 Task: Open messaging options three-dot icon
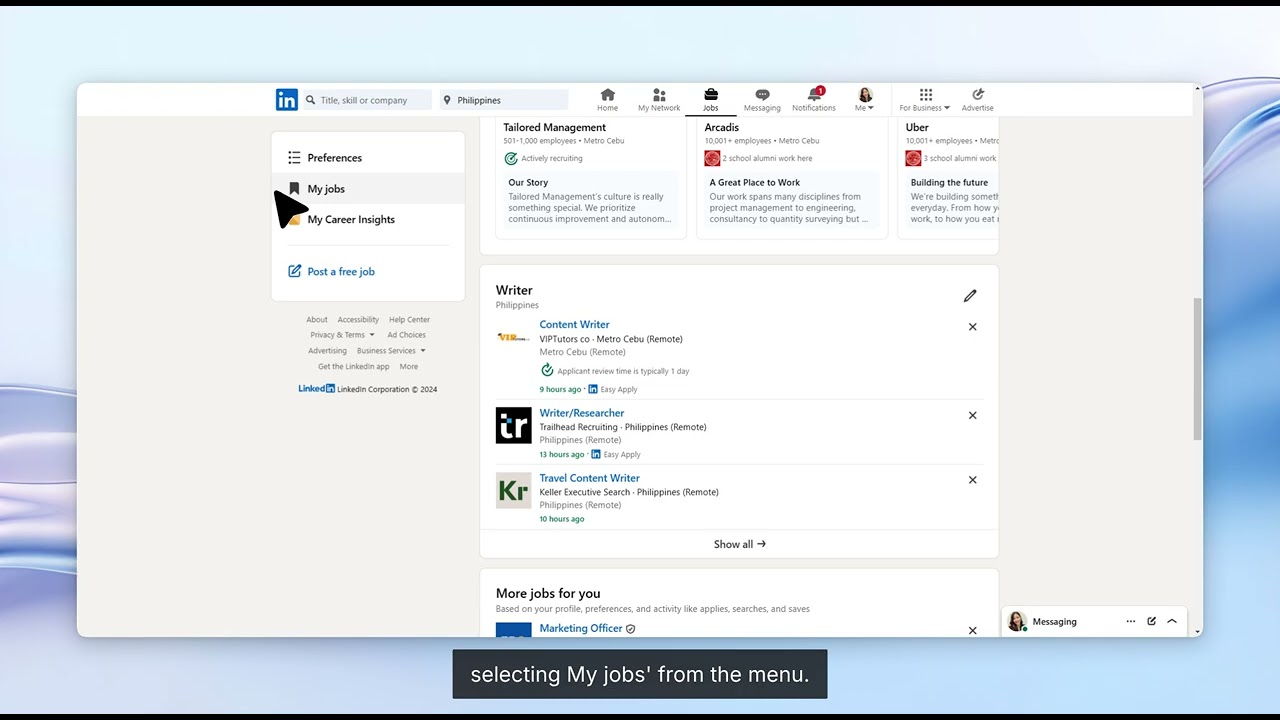pyautogui.click(x=1131, y=621)
